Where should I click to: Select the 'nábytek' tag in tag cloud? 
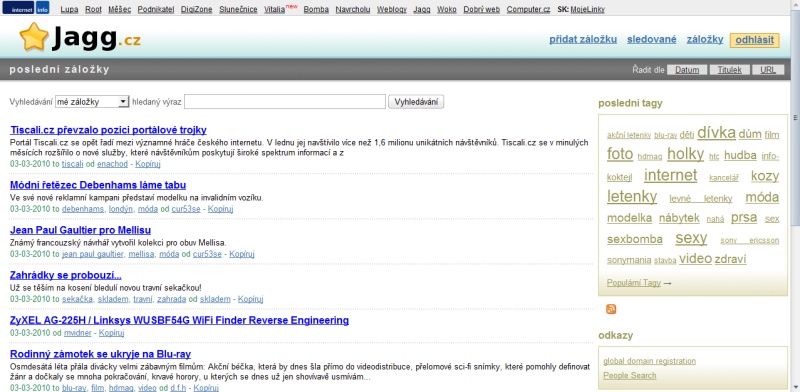pyautogui.click(x=679, y=218)
